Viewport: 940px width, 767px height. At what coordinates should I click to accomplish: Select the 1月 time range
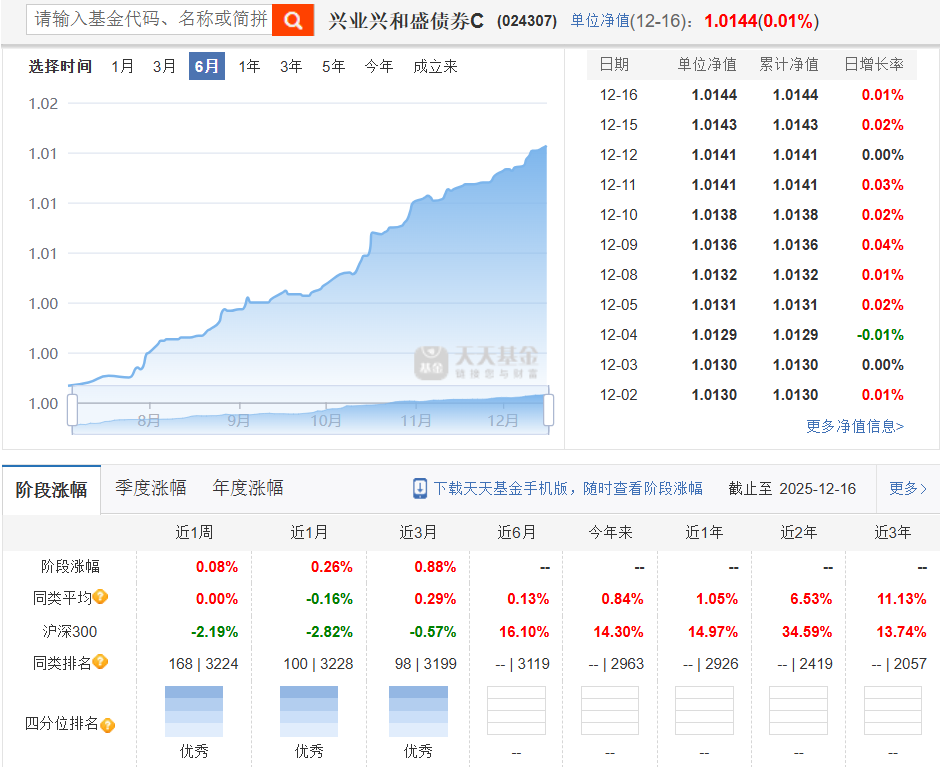[122, 66]
